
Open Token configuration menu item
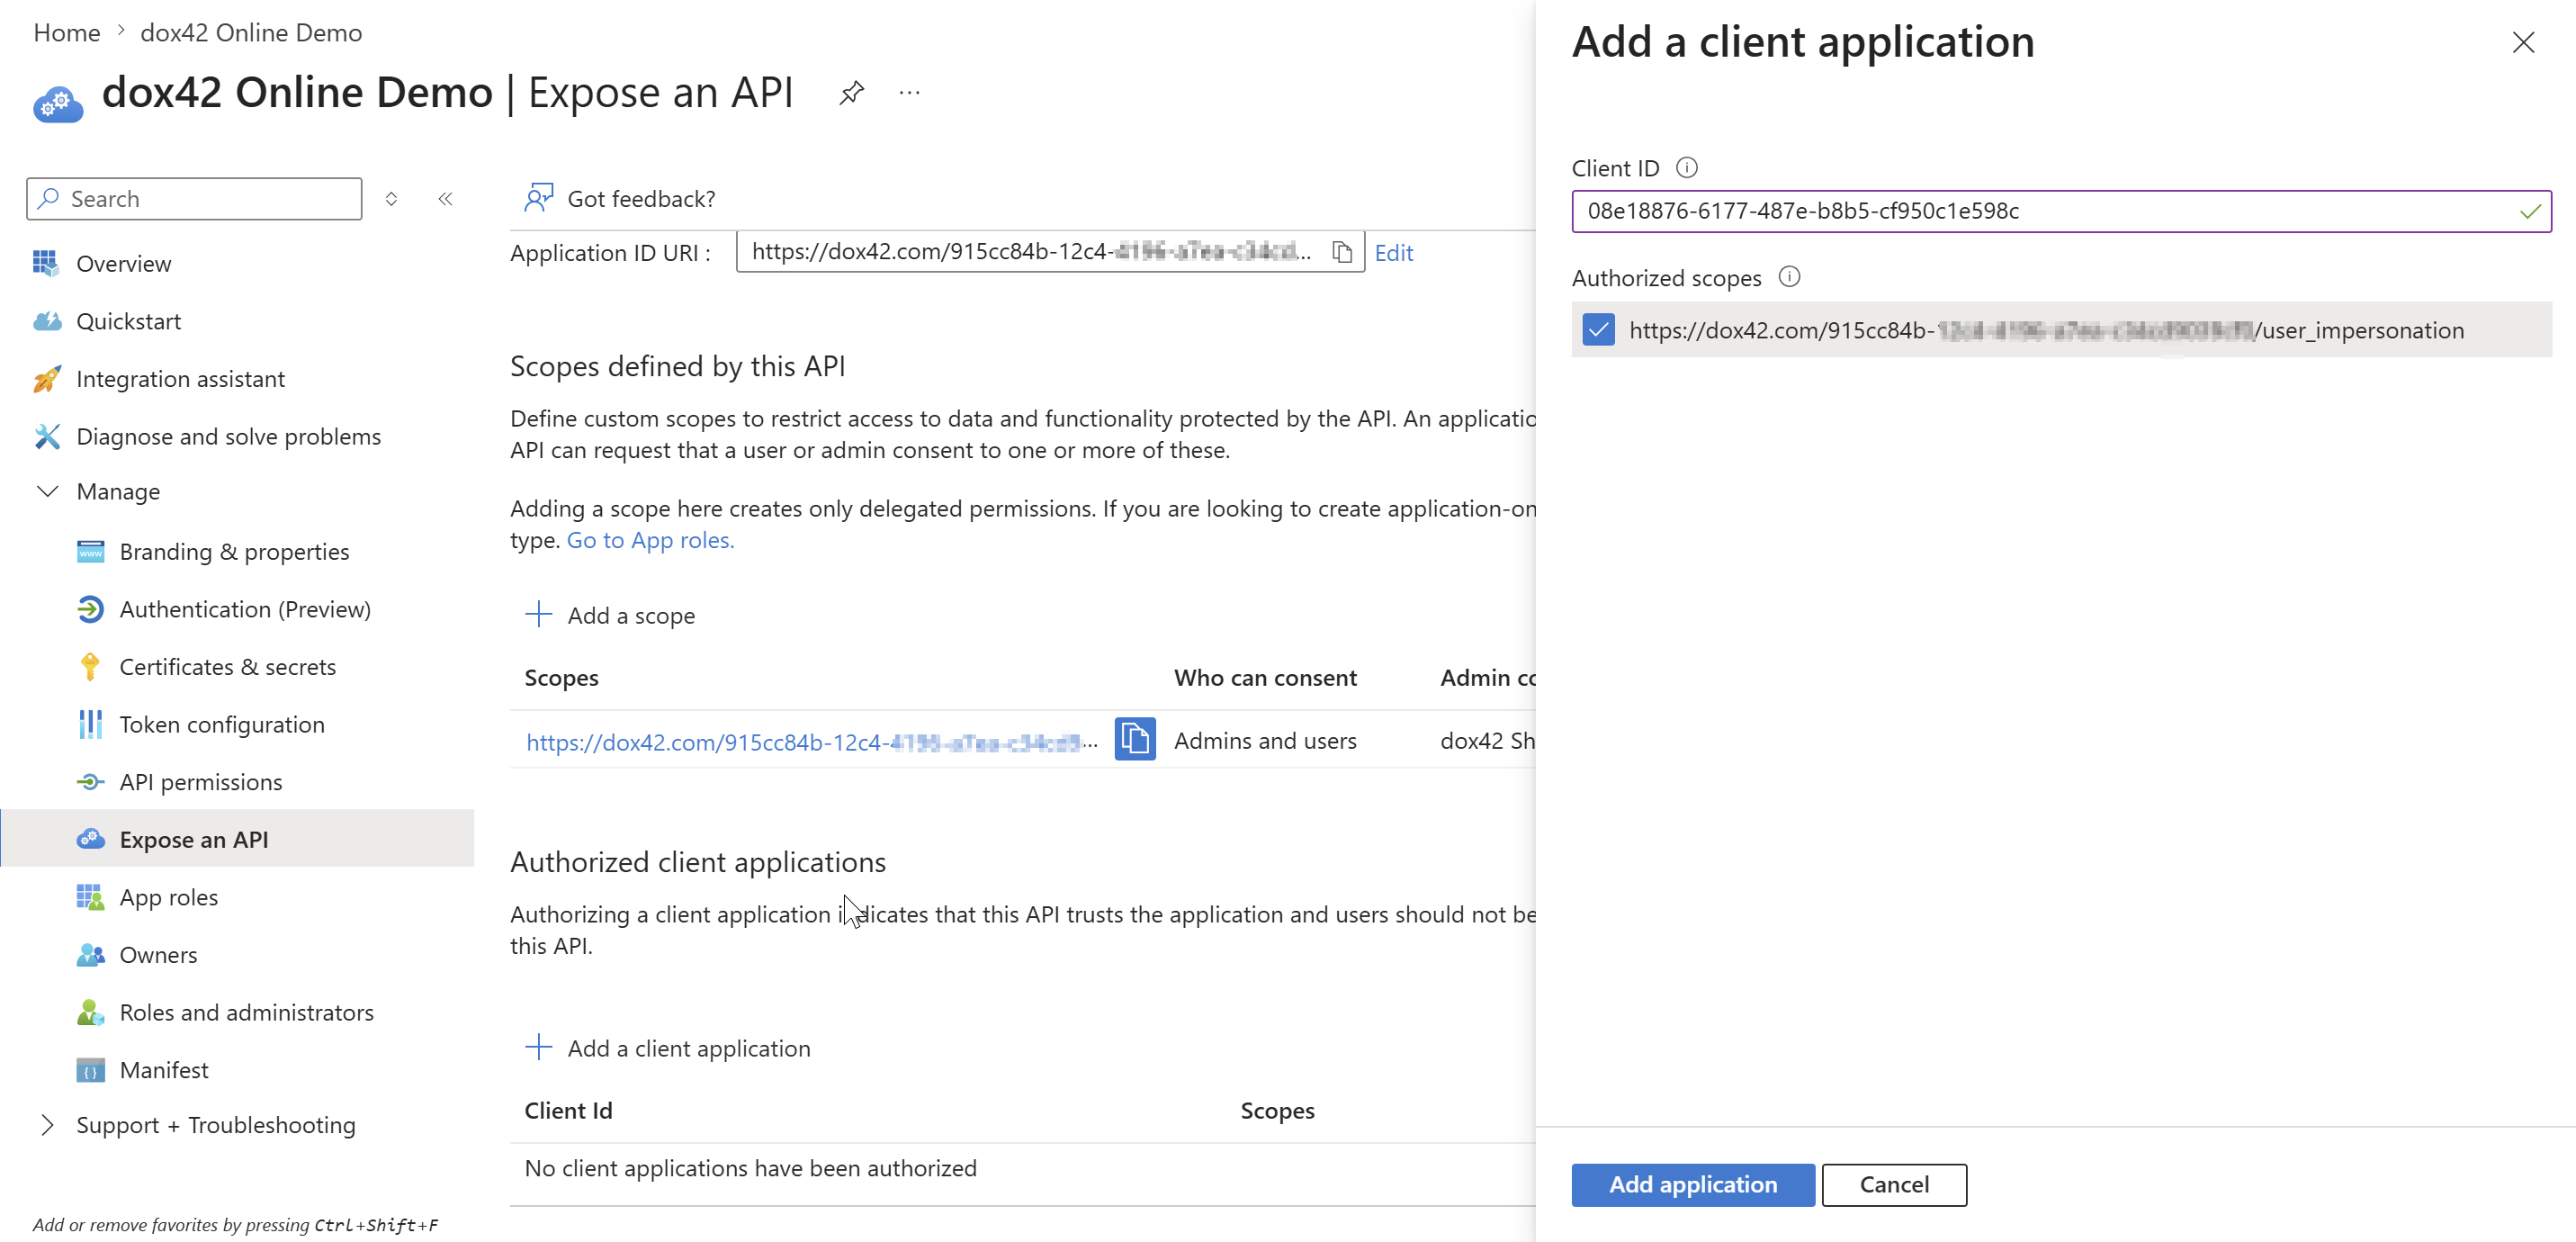point(221,724)
